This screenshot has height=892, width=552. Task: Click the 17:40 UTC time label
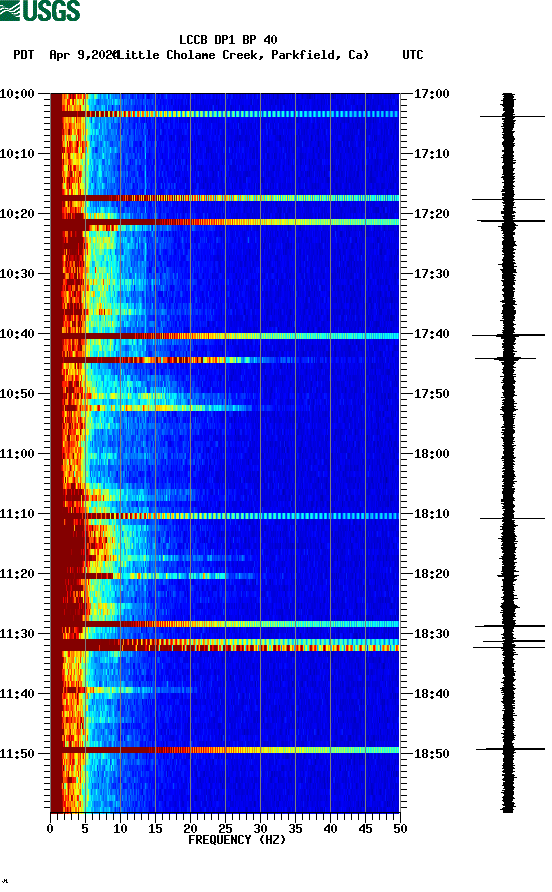(431, 334)
